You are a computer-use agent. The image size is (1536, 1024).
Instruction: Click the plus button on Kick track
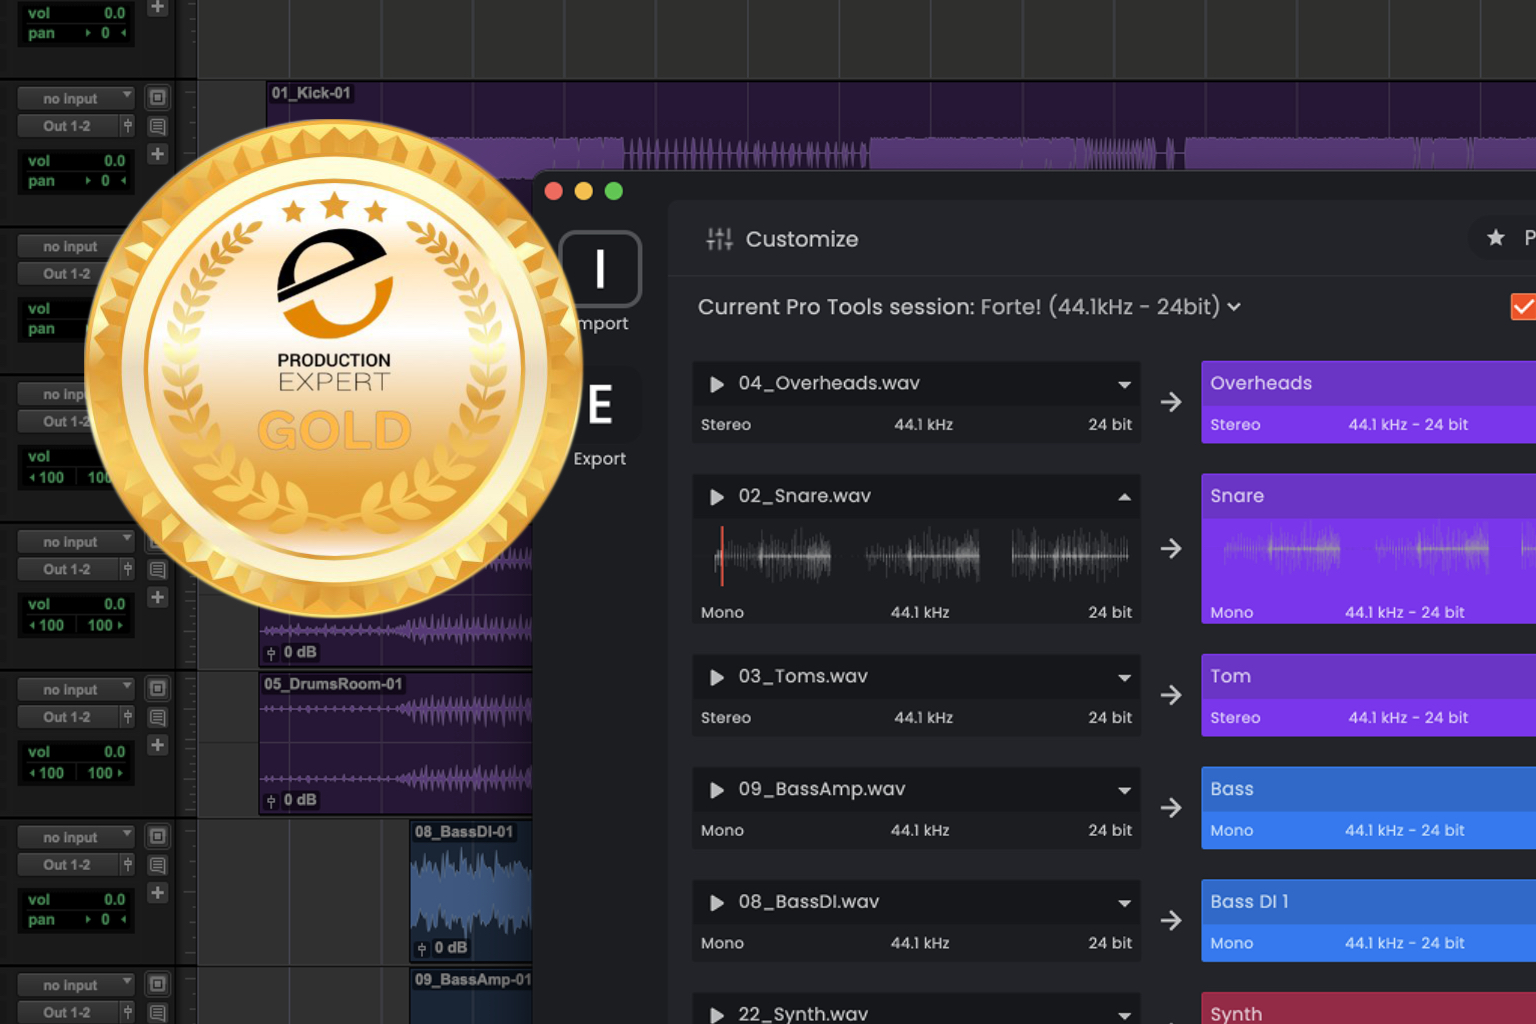click(x=157, y=154)
